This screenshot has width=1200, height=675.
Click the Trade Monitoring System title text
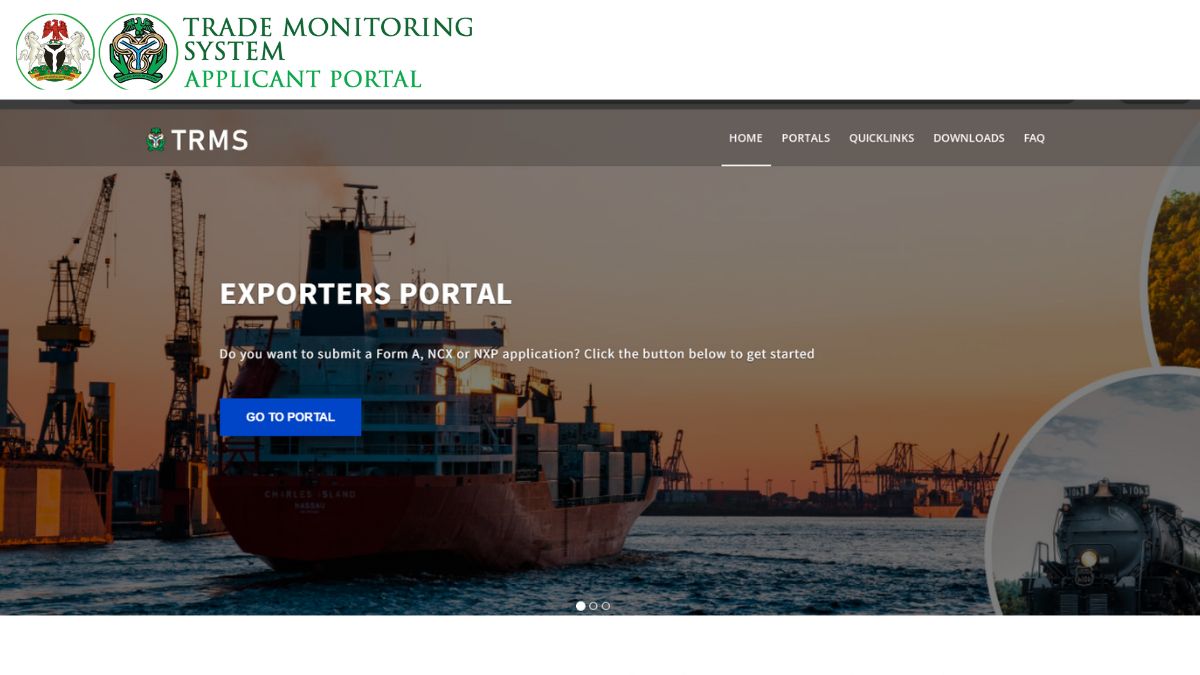pyautogui.click(x=328, y=39)
